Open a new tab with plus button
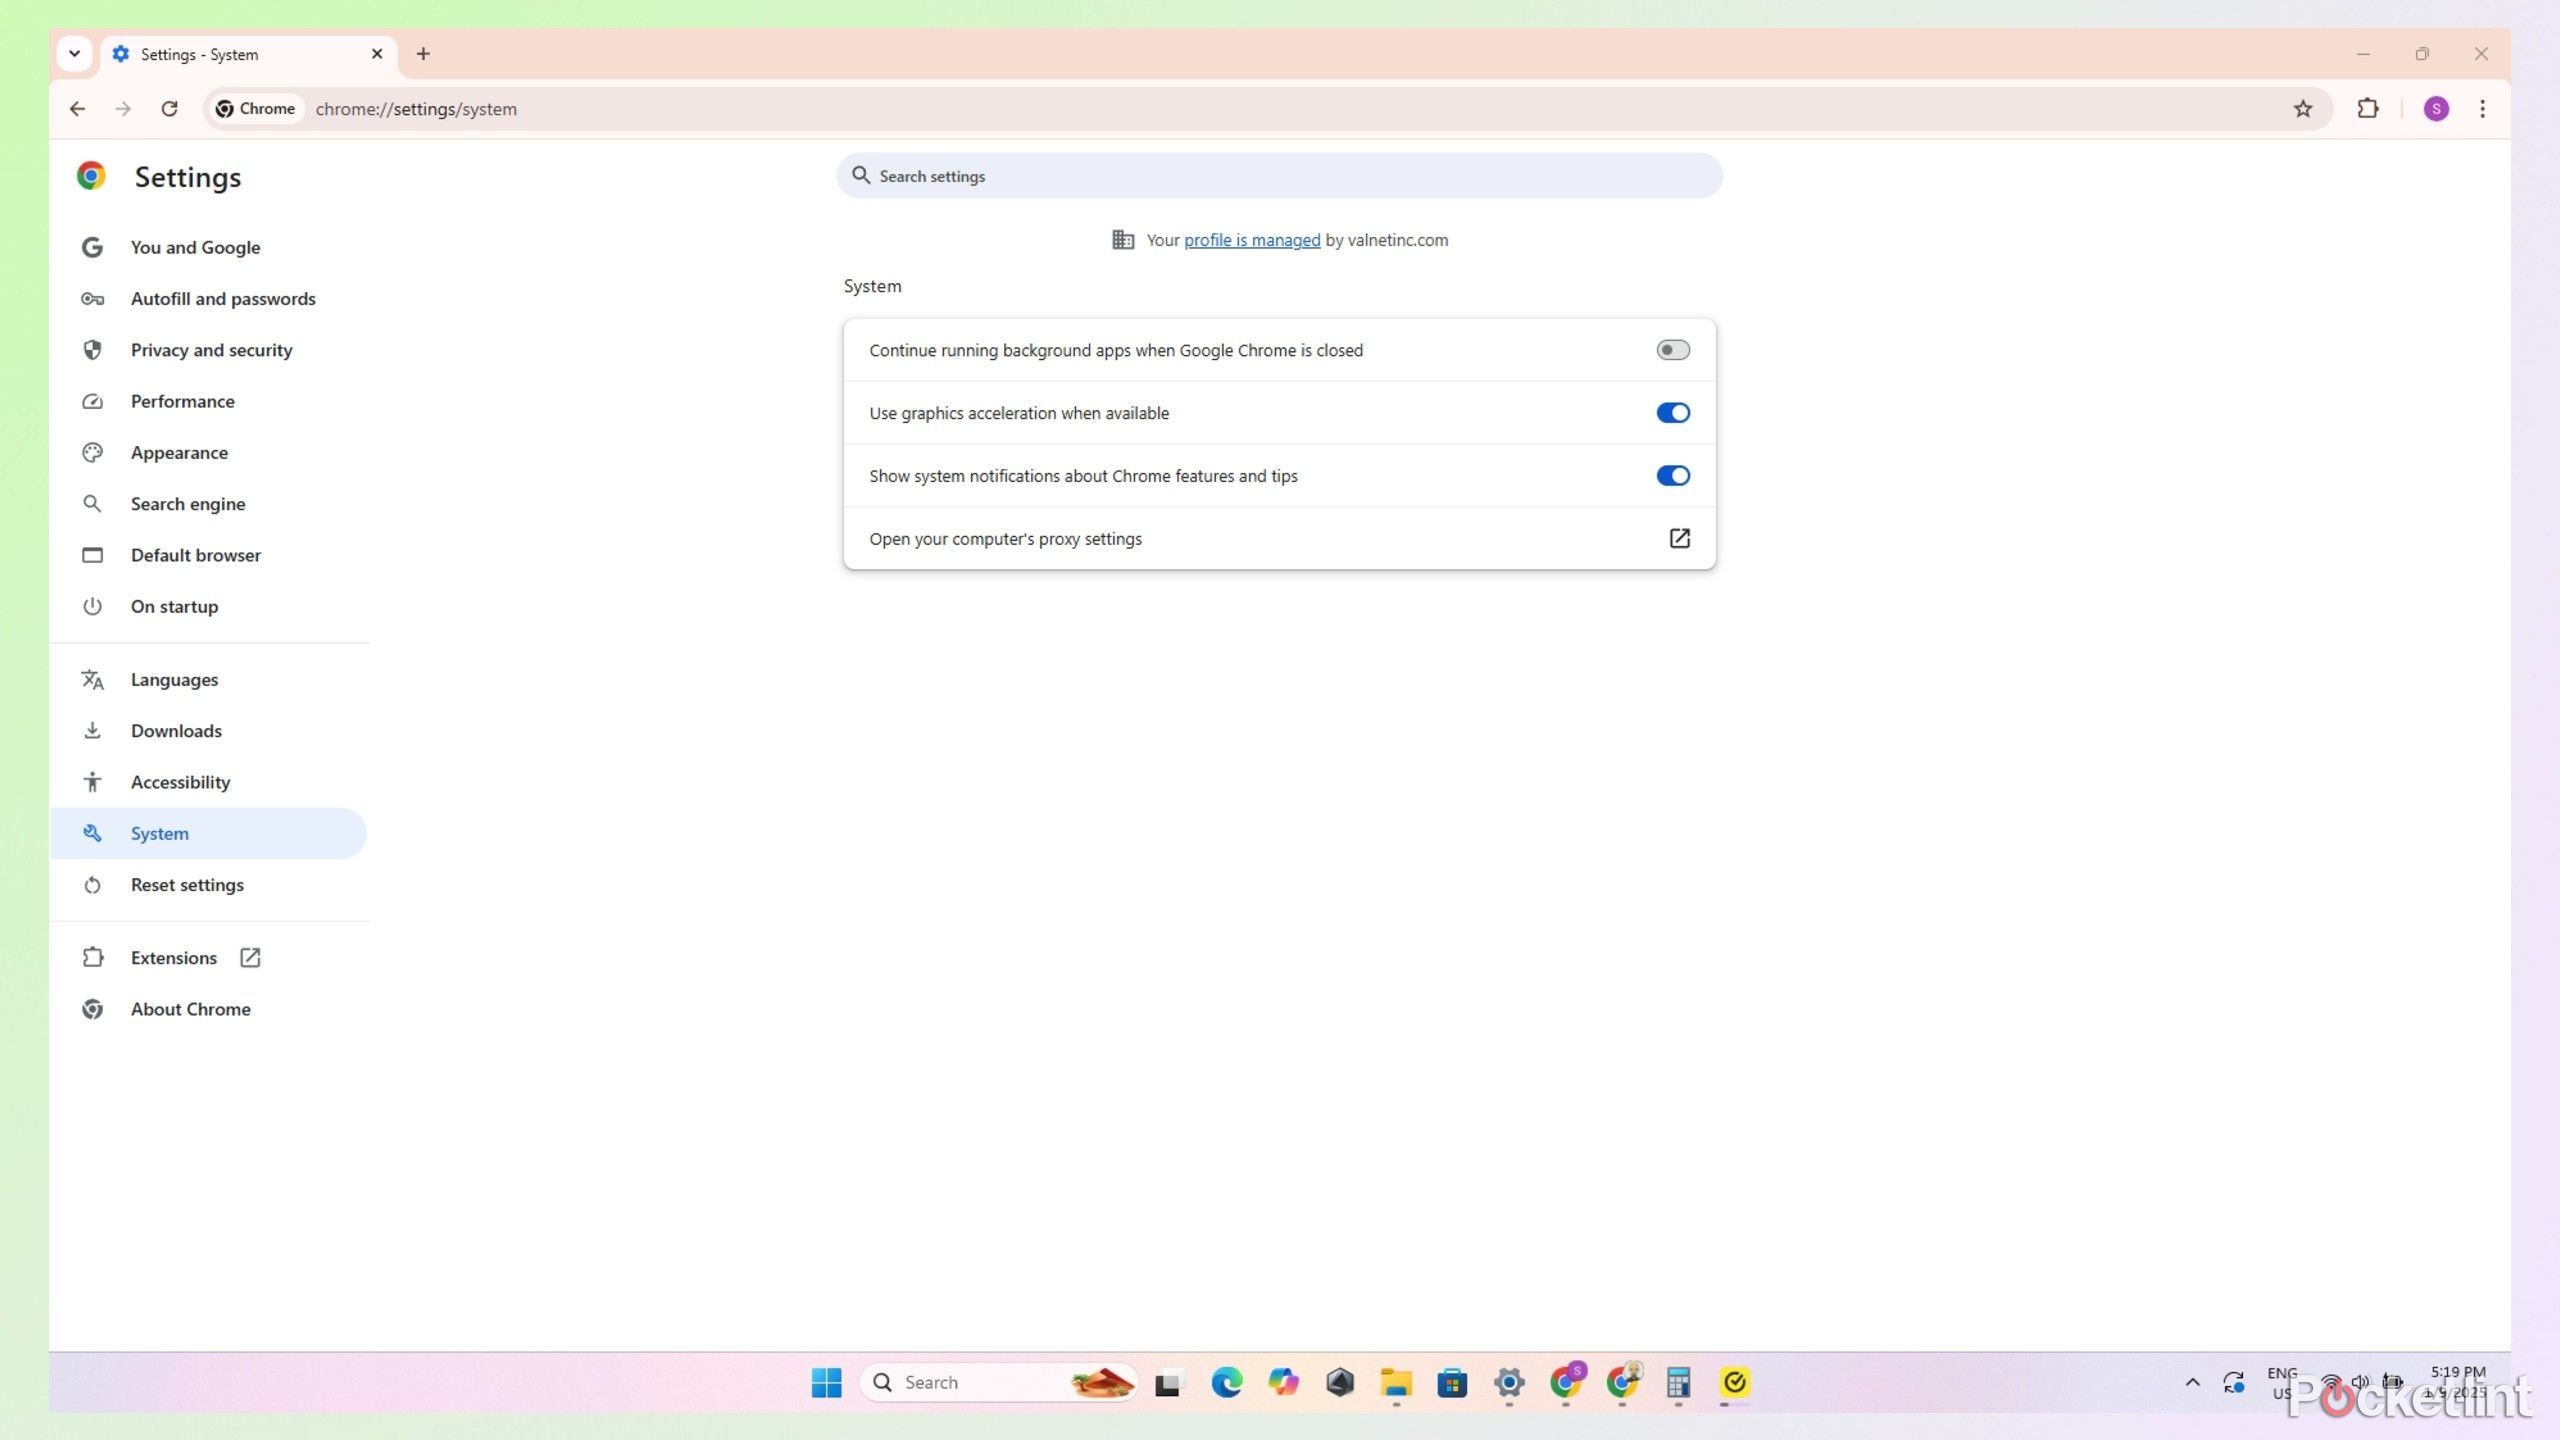 tap(423, 54)
